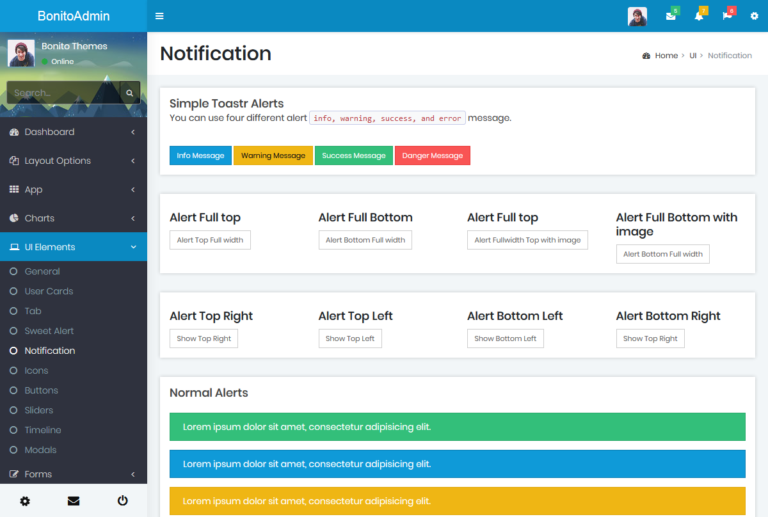Click the green normal alert bar
Viewport: 768px width, 517px height.
tap(457, 427)
